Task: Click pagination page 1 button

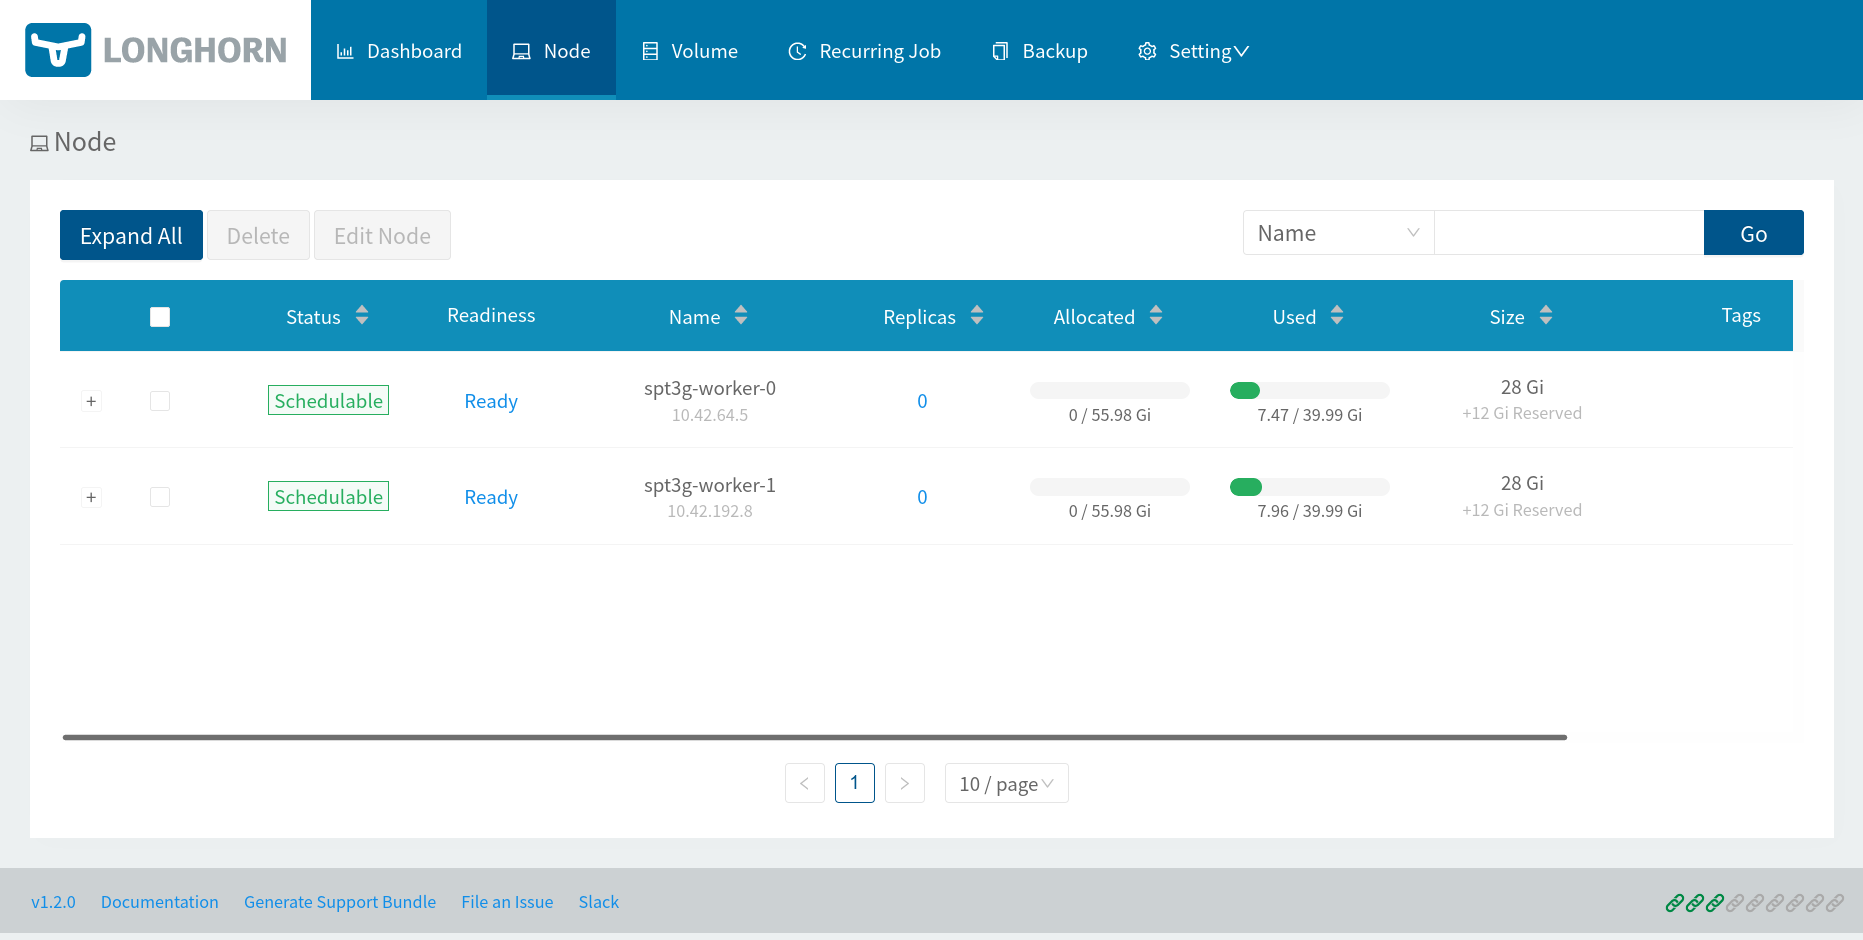Action: click(855, 783)
